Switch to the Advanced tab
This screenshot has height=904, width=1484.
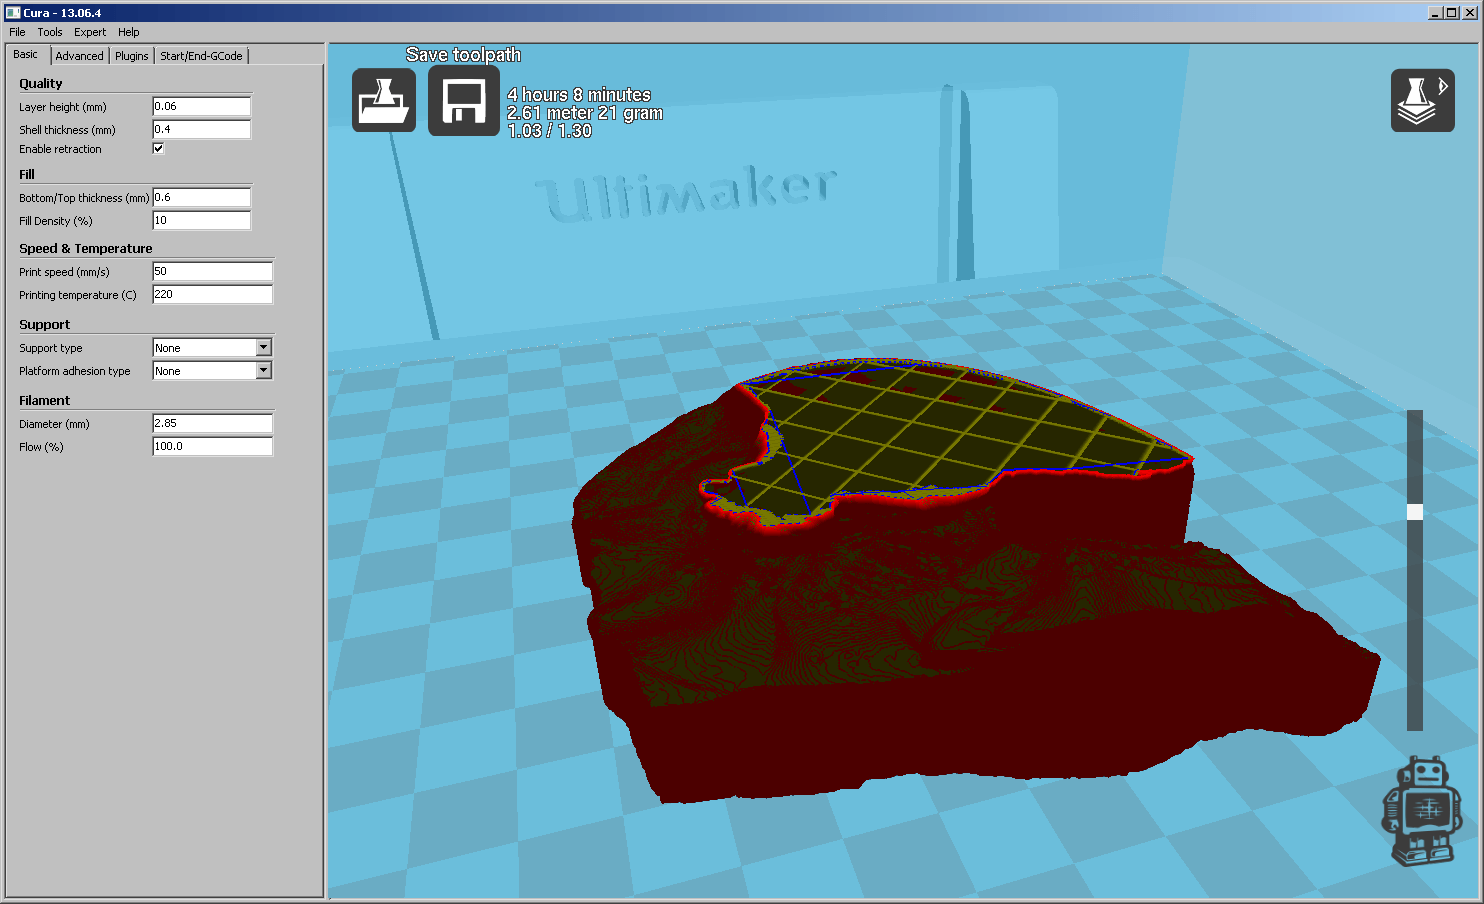click(79, 56)
